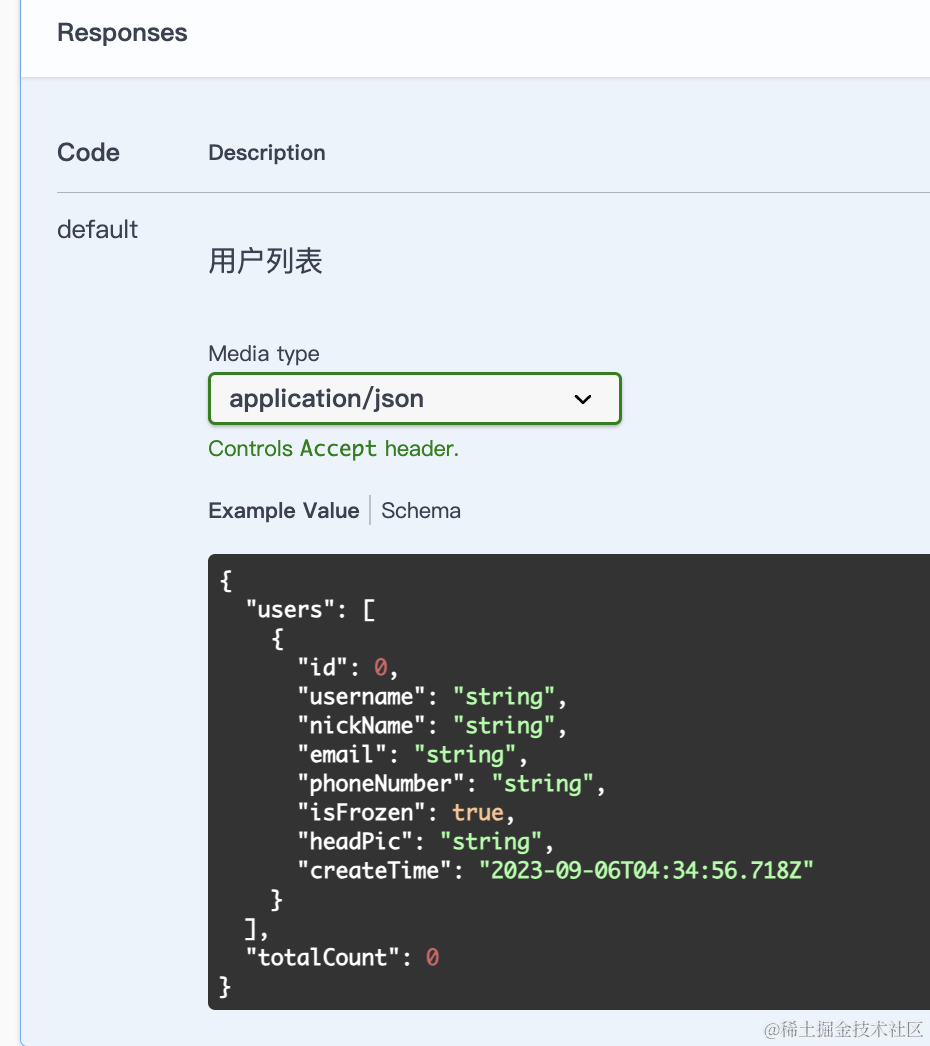Click the "email" key in the example JSON
This screenshot has width=930, height=1046.
(x=342, y=754)
